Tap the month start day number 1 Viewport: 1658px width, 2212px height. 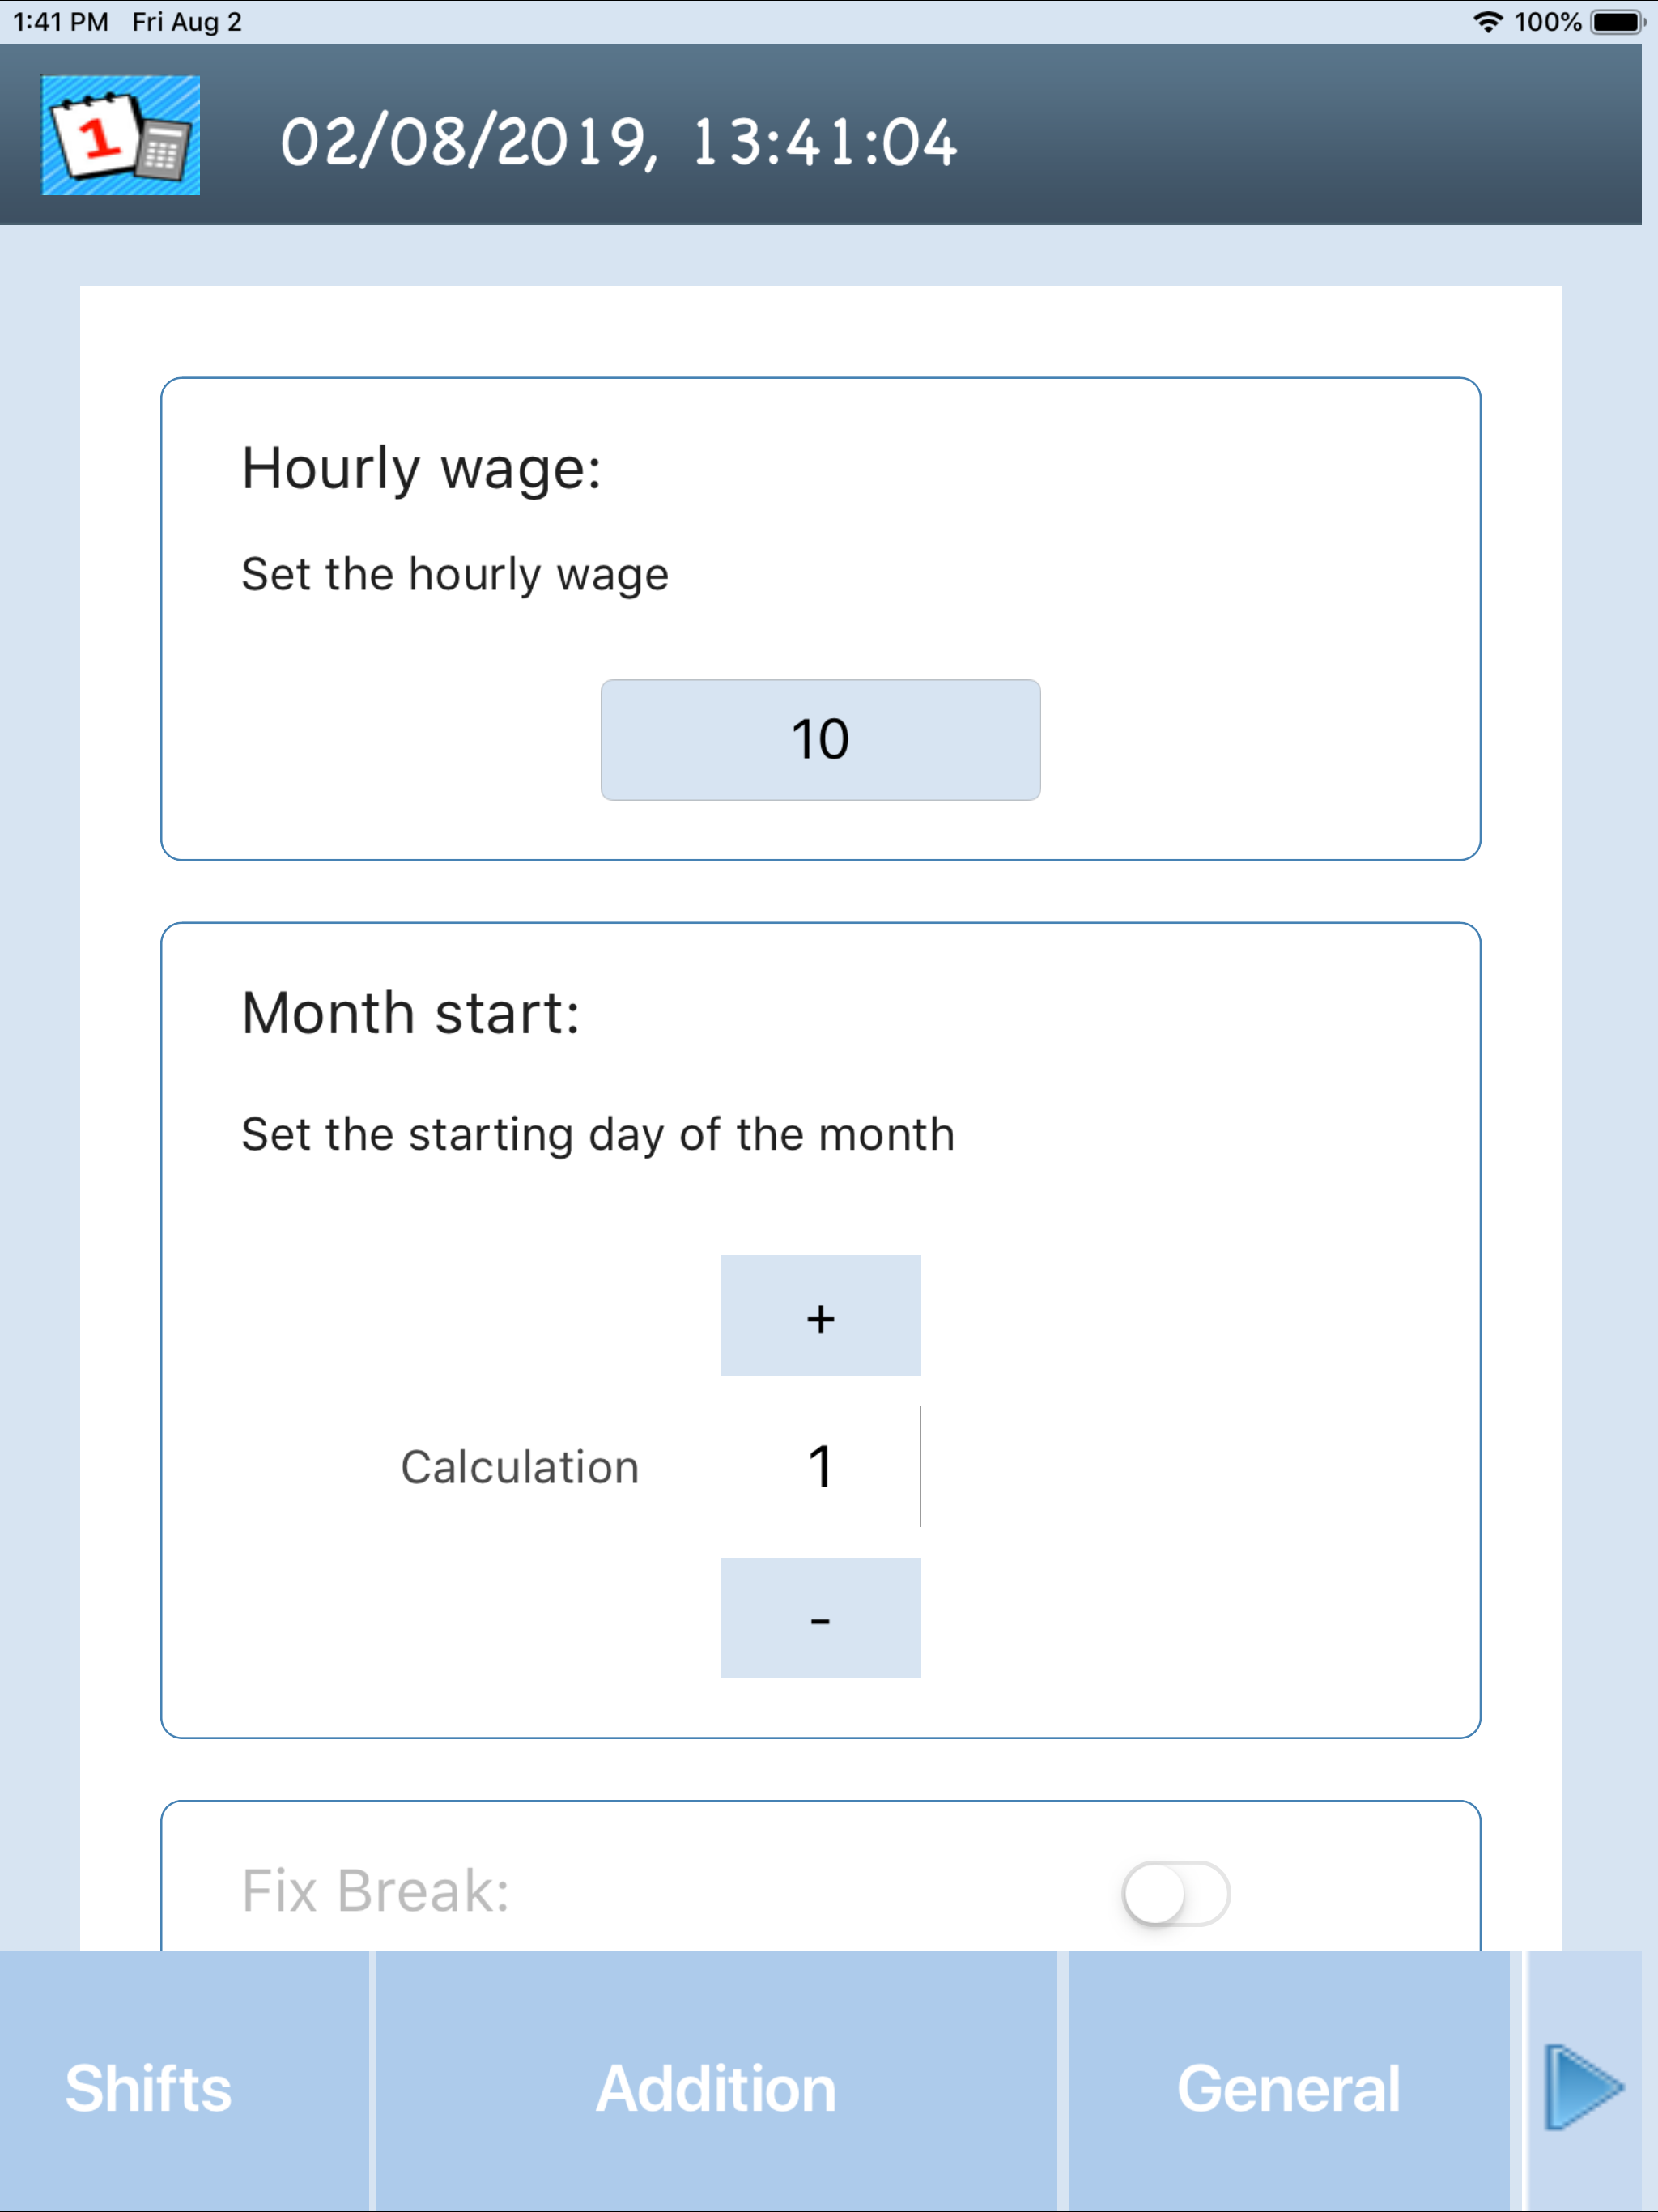820,1466
